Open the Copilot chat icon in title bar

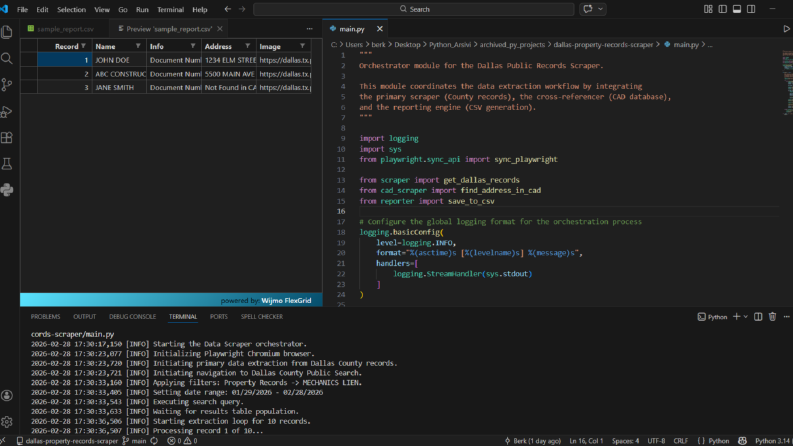click(588, 9)
